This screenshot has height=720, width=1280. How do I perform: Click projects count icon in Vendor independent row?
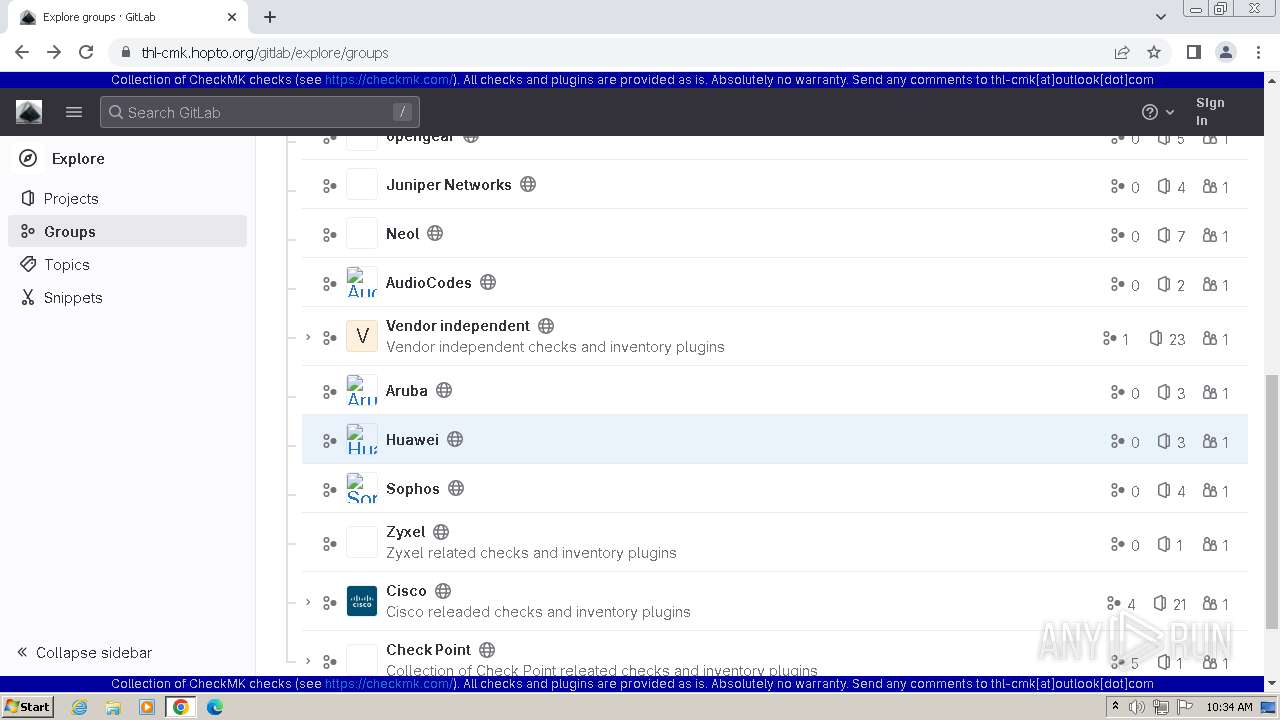1156,338
